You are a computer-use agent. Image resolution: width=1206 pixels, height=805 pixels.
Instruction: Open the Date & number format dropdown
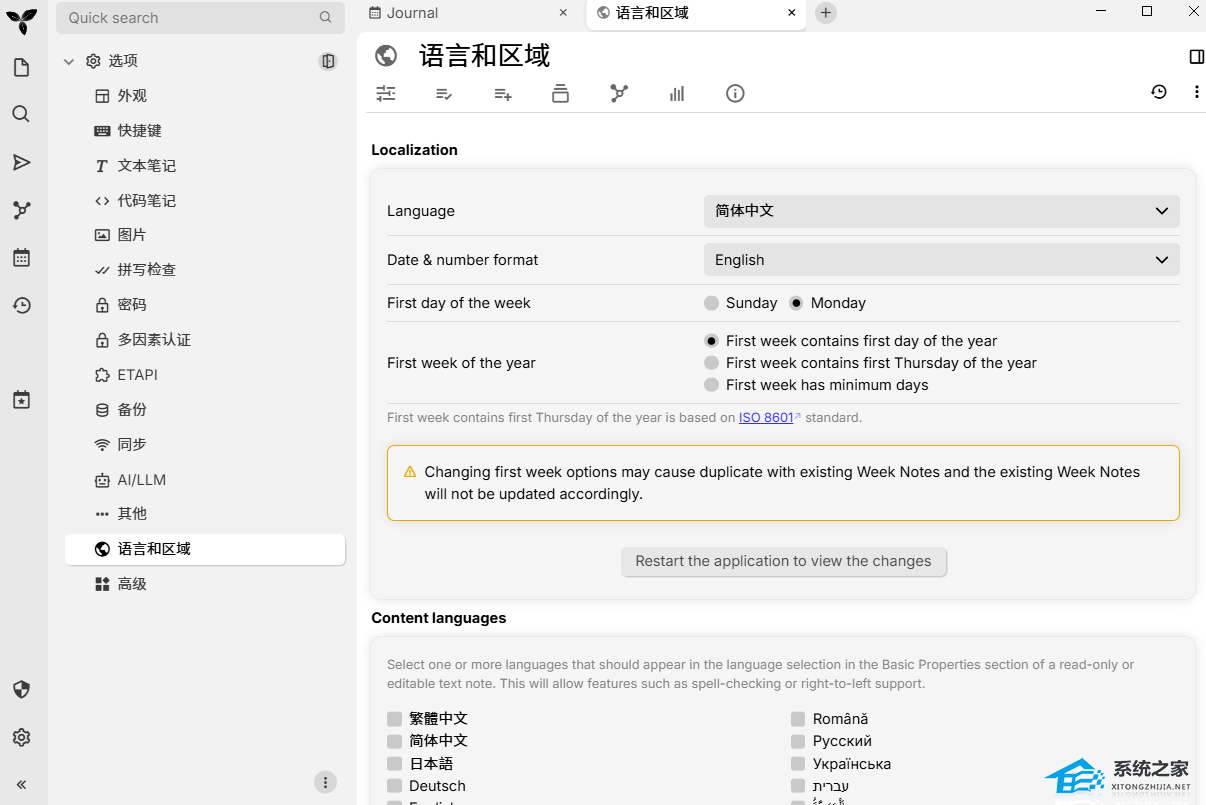pos(941,260)
